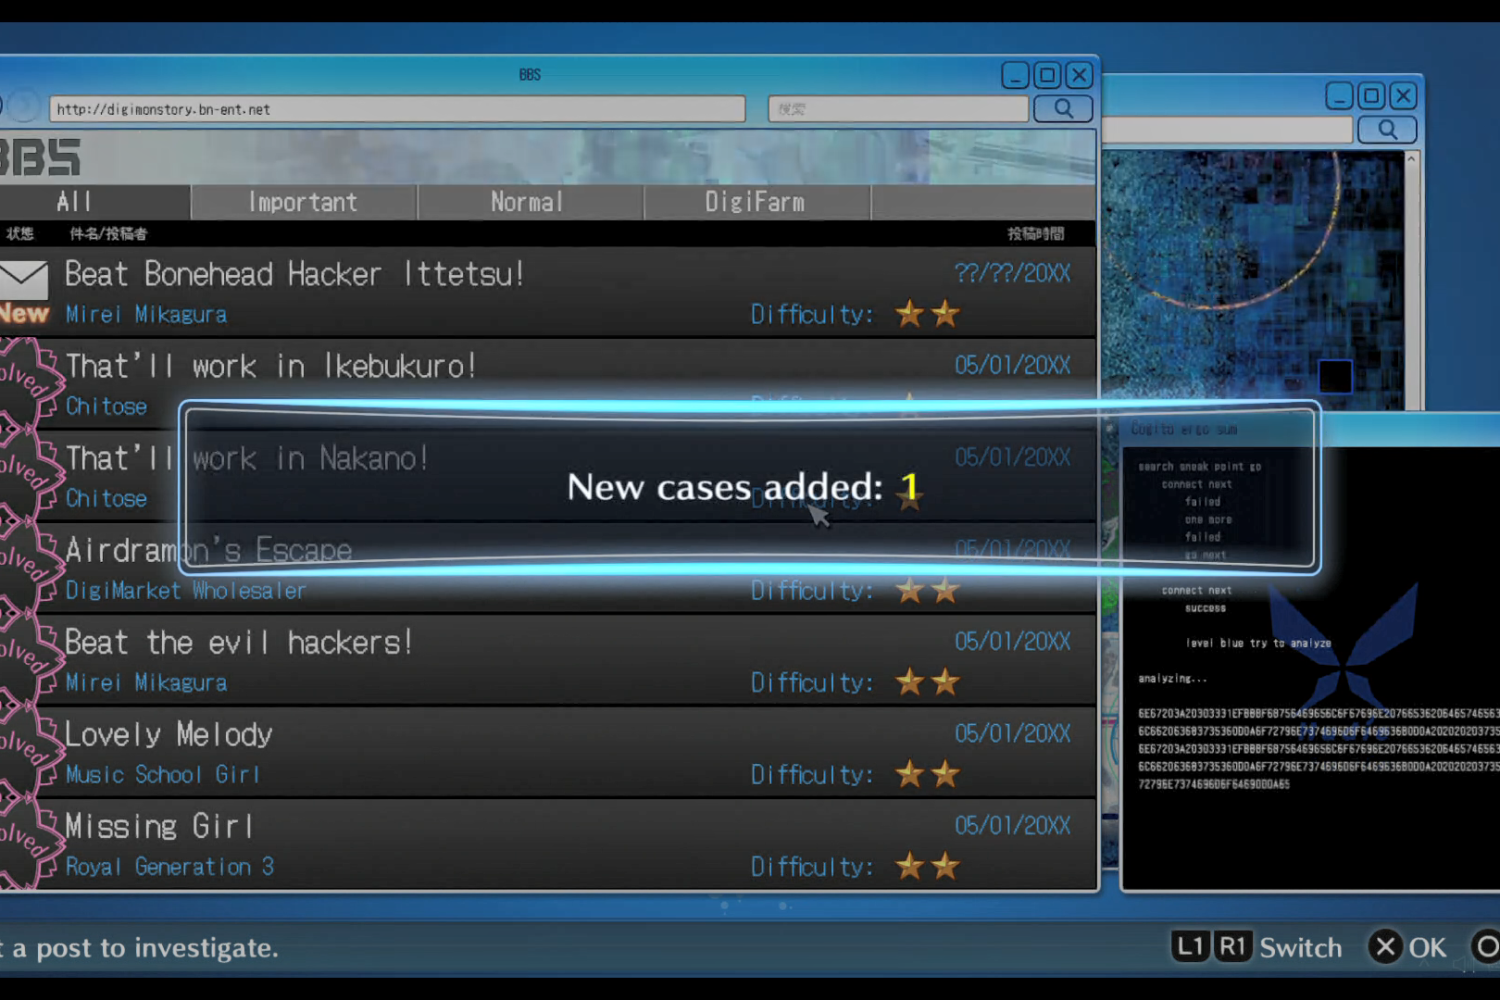Open the Important tab
1500x1000 pixels.
303,202
